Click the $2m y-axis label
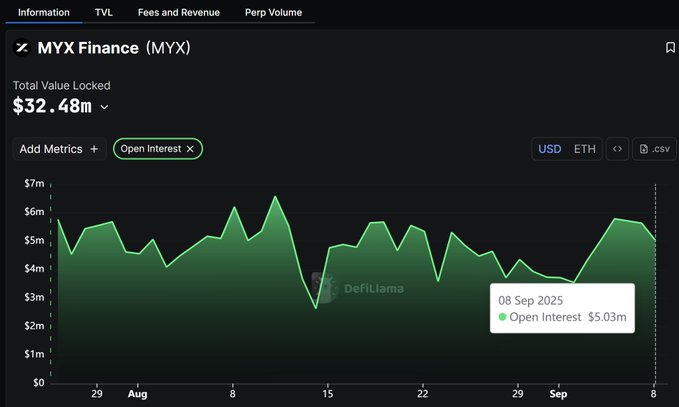Image resolution: width=679 pixels, height=407 pixels. [34, 326]
